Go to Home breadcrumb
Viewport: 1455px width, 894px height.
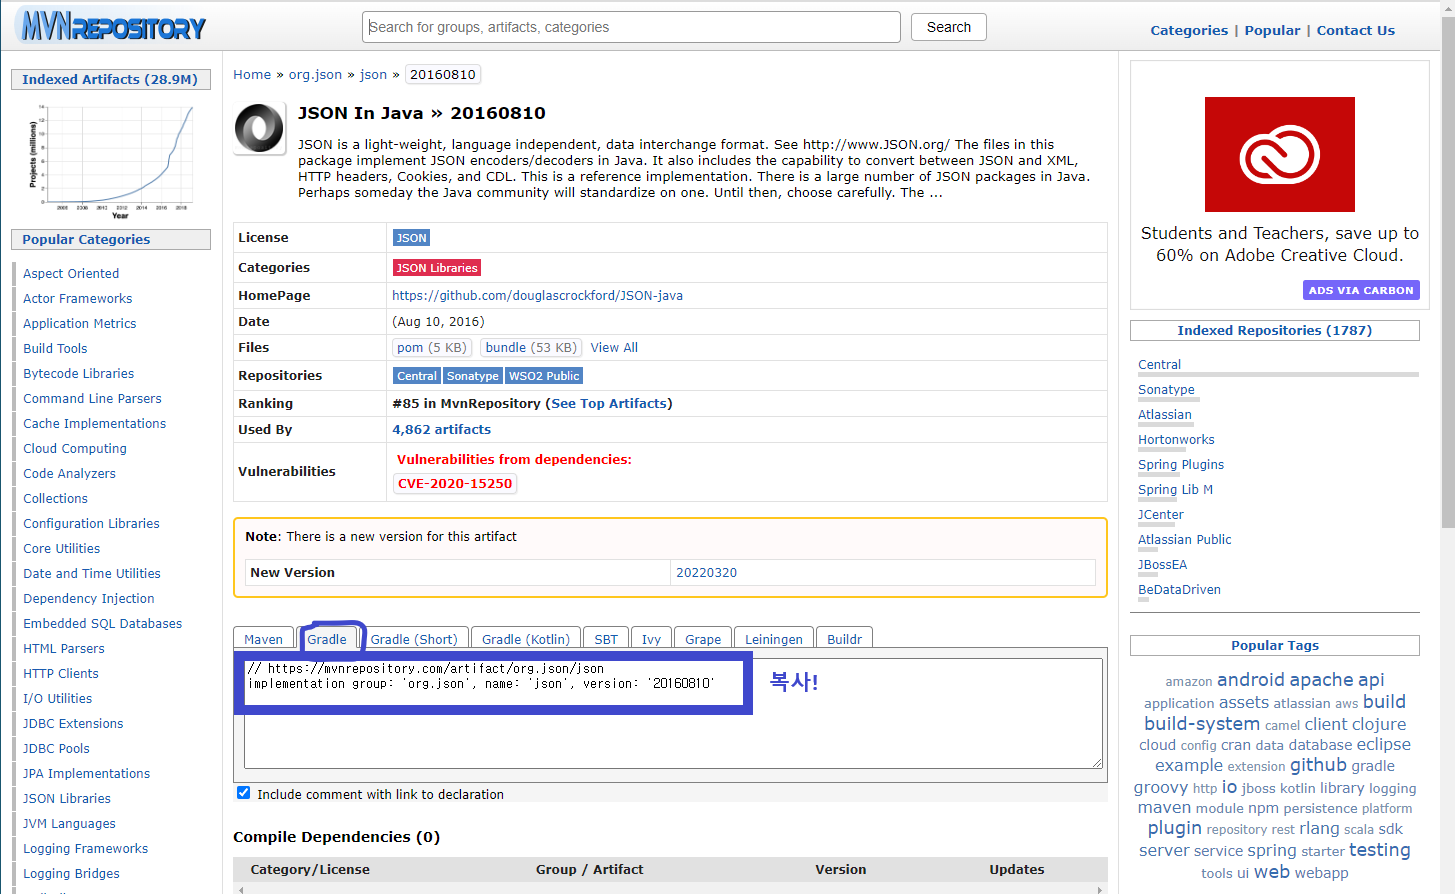coord(252,74)
